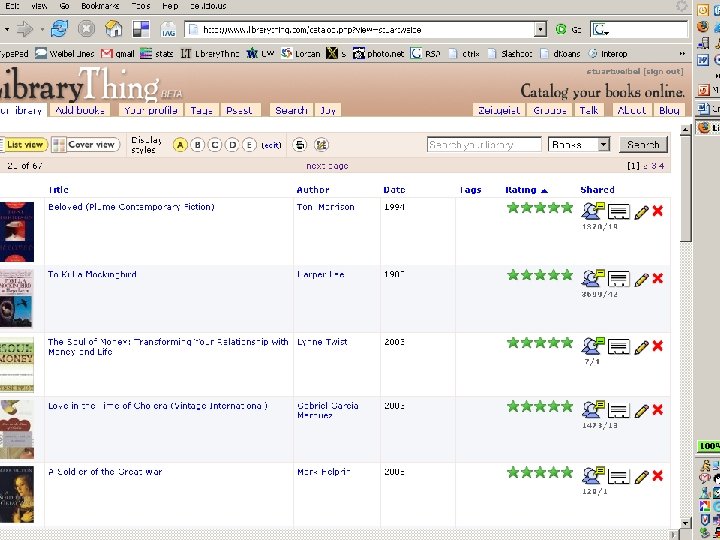720x540 pixels.
Task: Open the Groups tab
Action: pyautogui.click(x=550, y=110)
